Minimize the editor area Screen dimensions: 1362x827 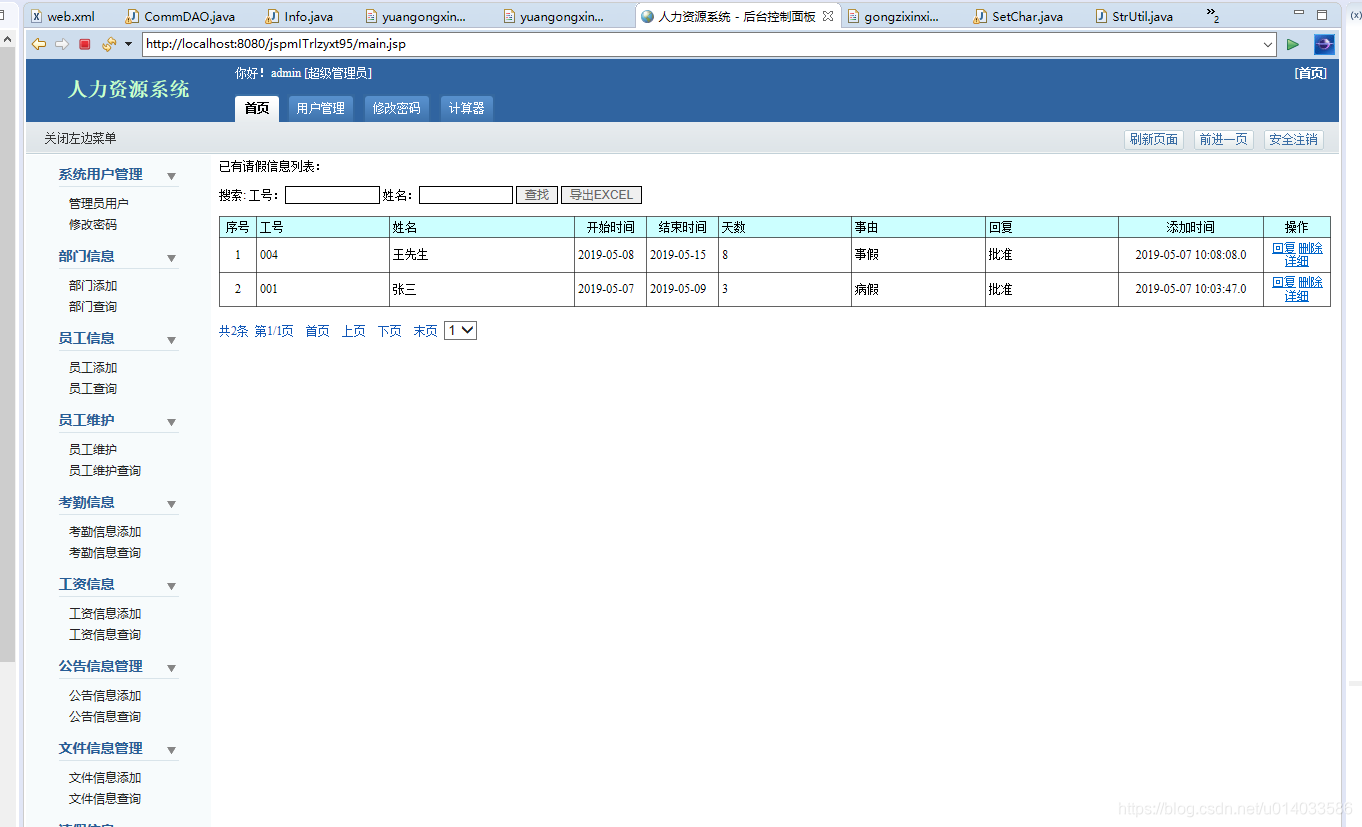coord(1299,14)
